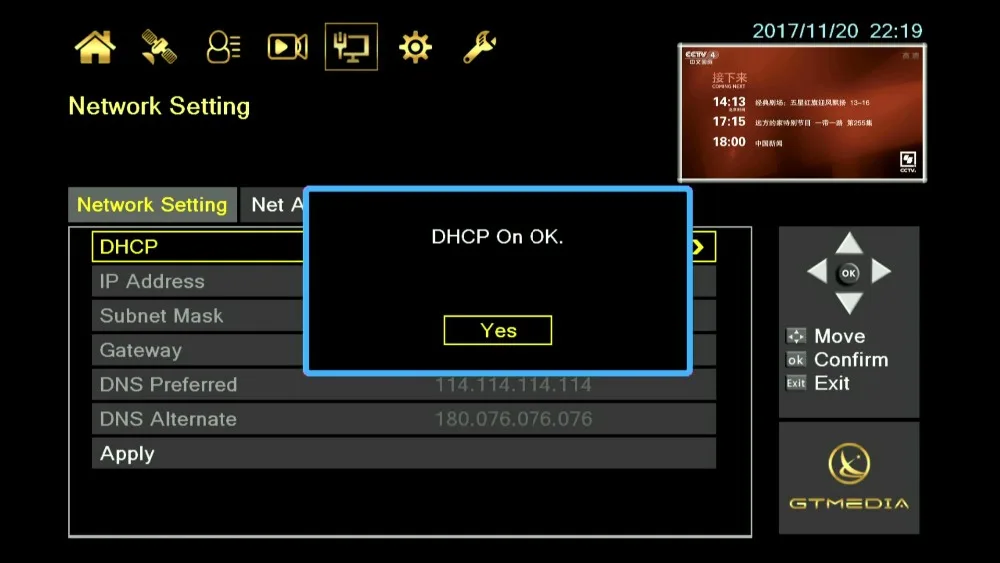Confirm the dialog with Yes
This screenshot has height=563, width=1000.
498,330
